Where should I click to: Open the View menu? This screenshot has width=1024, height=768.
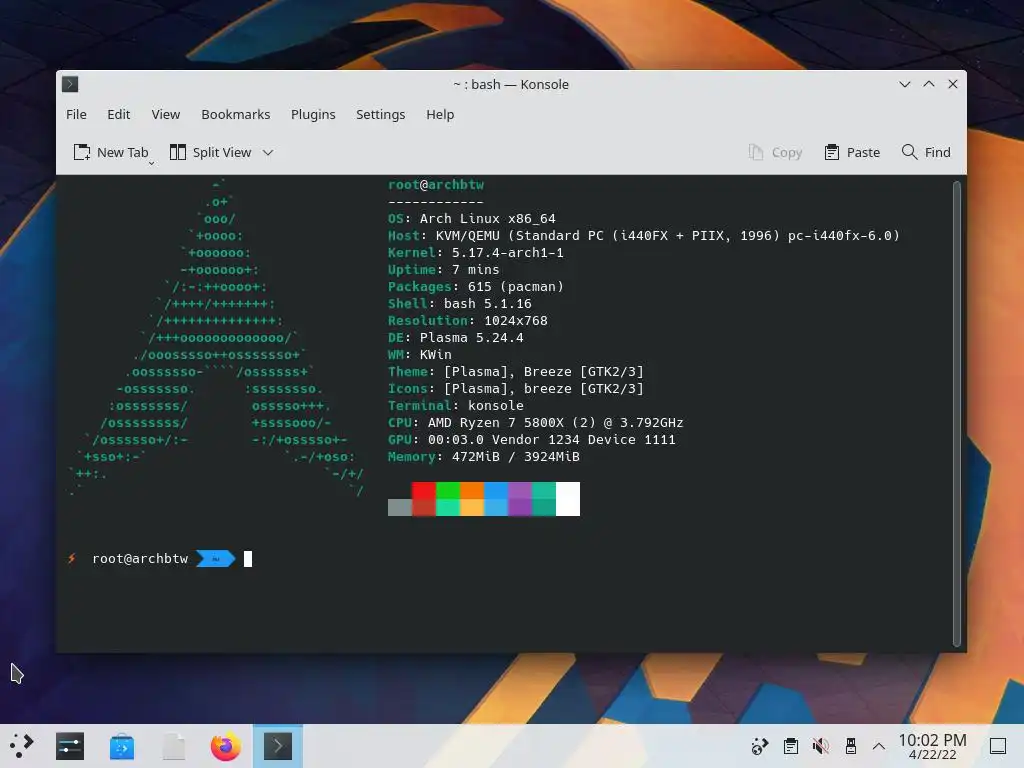click(x=165, y=114)
